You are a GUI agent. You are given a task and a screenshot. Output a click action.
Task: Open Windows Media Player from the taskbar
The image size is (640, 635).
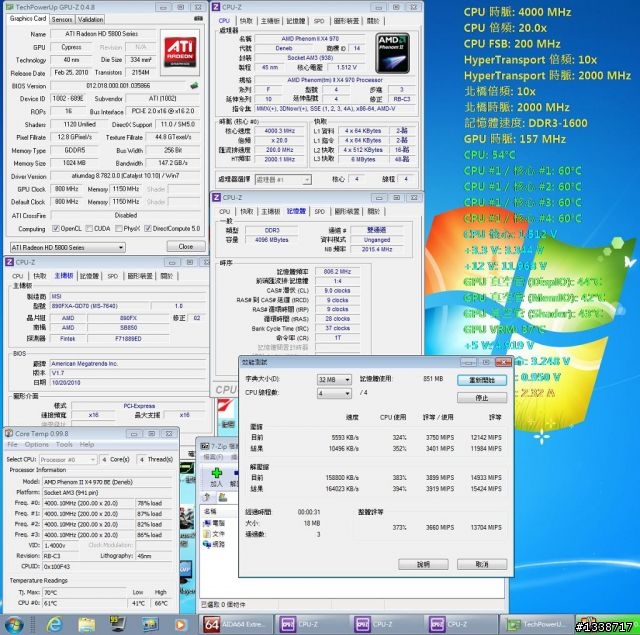tap(180, 624)
